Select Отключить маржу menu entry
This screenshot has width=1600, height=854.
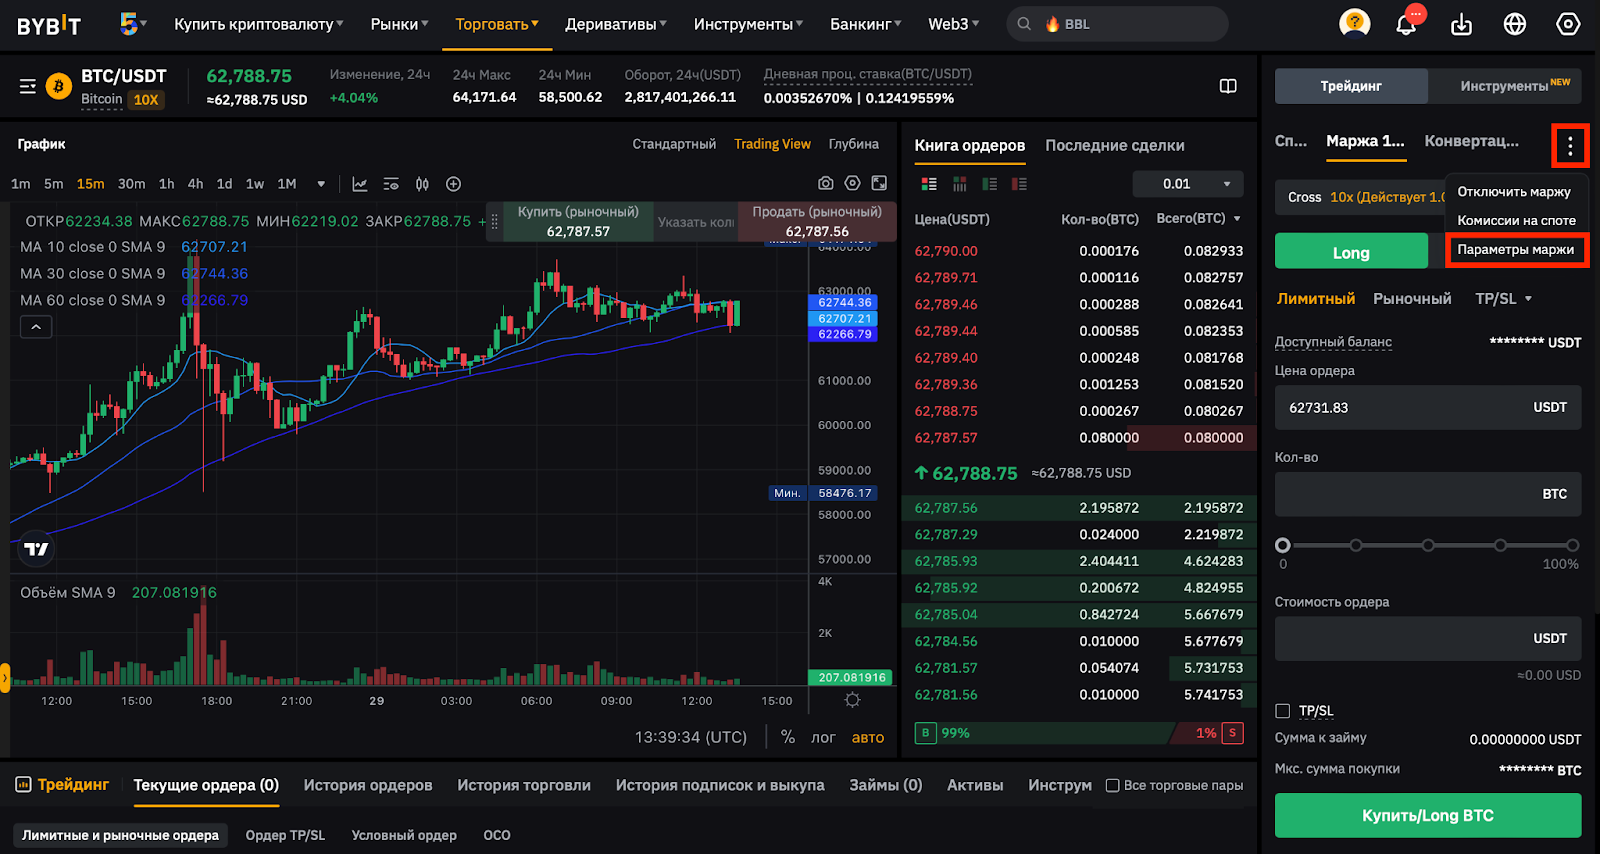(1514, 191)
